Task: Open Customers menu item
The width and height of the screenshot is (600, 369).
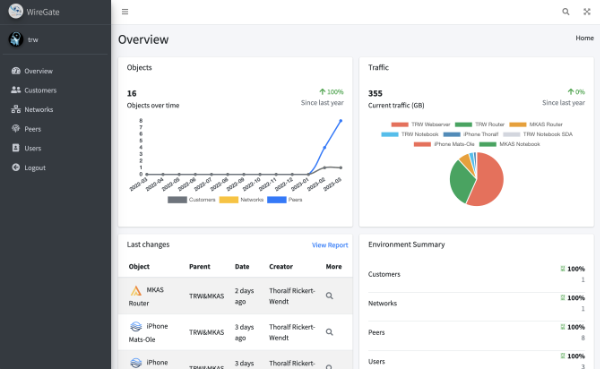Action: point(41,90)
